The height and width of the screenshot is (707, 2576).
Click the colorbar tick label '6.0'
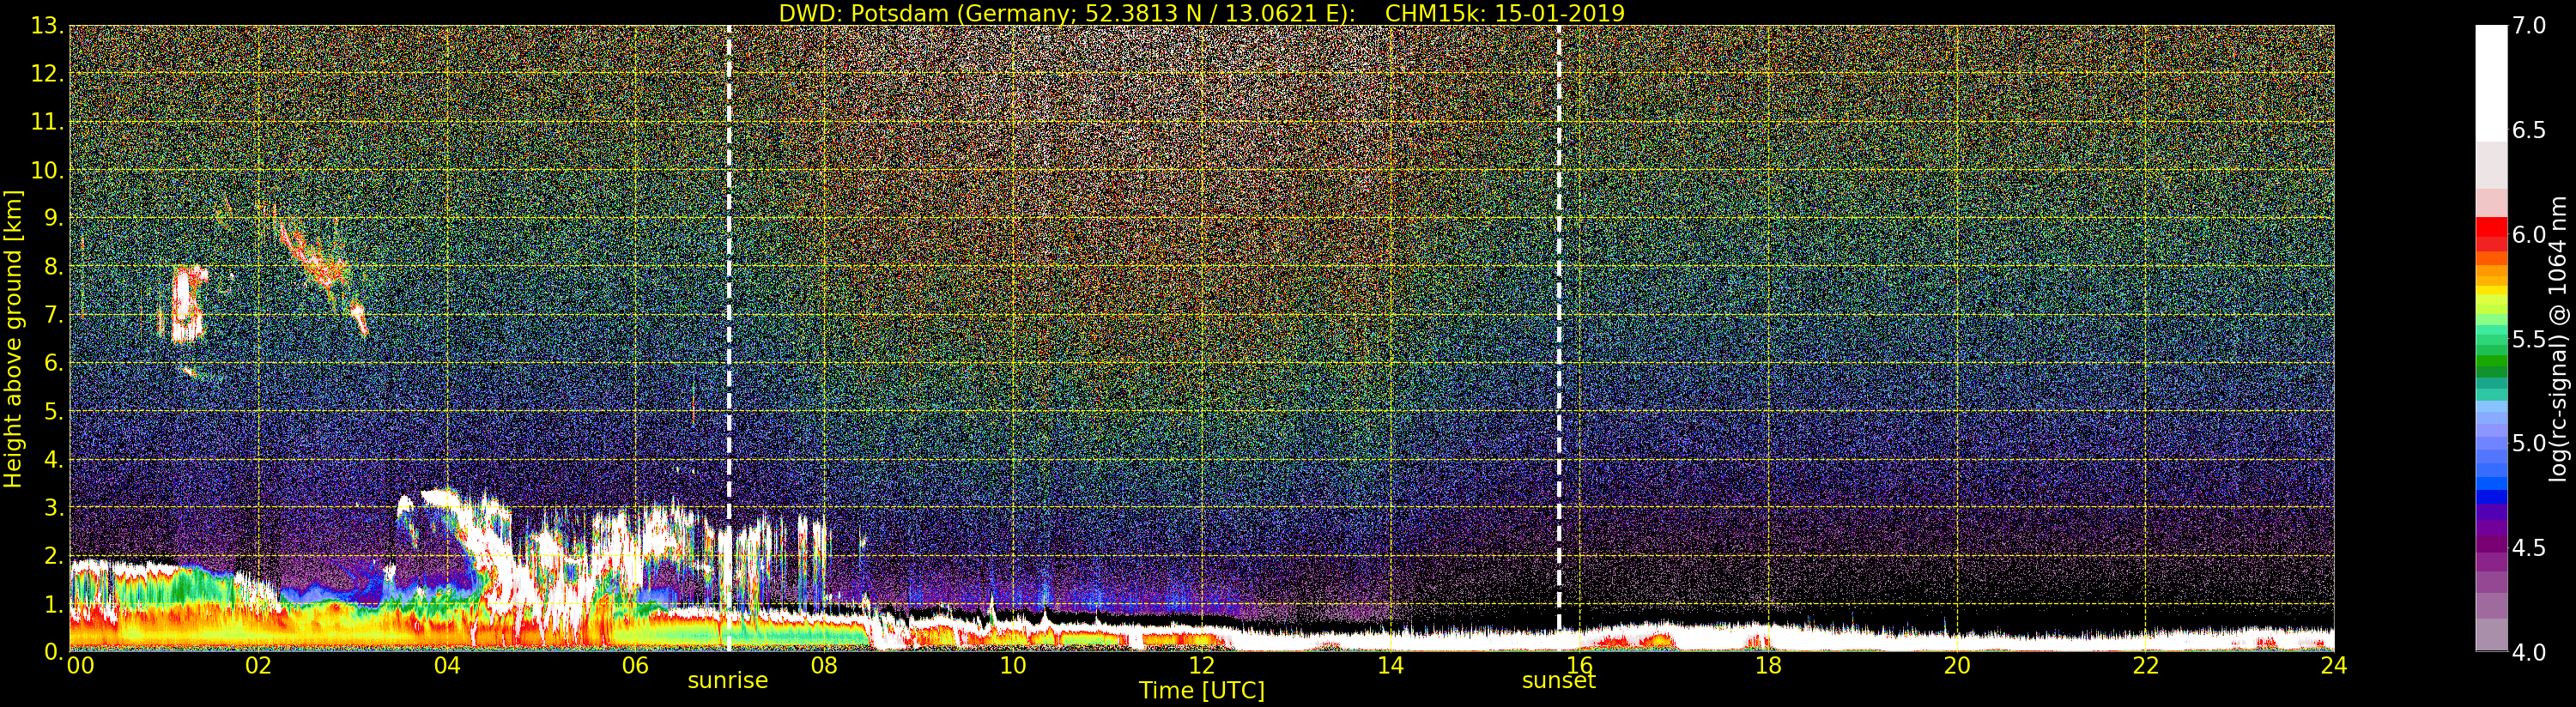2529,235
